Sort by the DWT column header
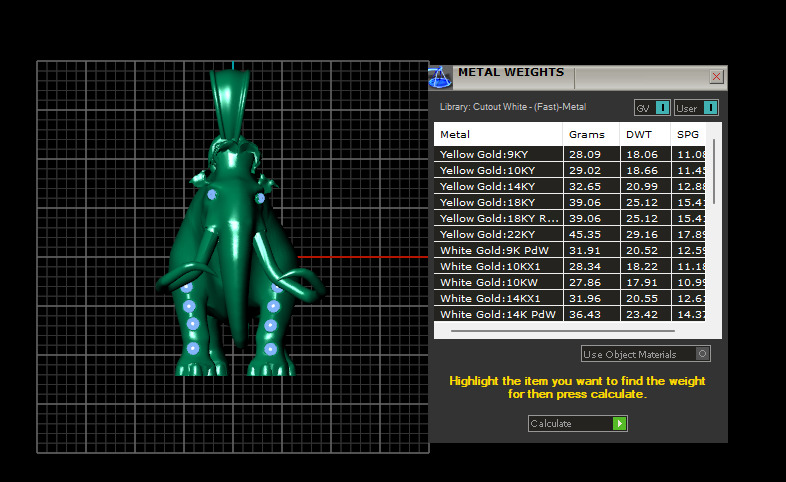This screenshot has width=786, height=482. coord(645,134)
